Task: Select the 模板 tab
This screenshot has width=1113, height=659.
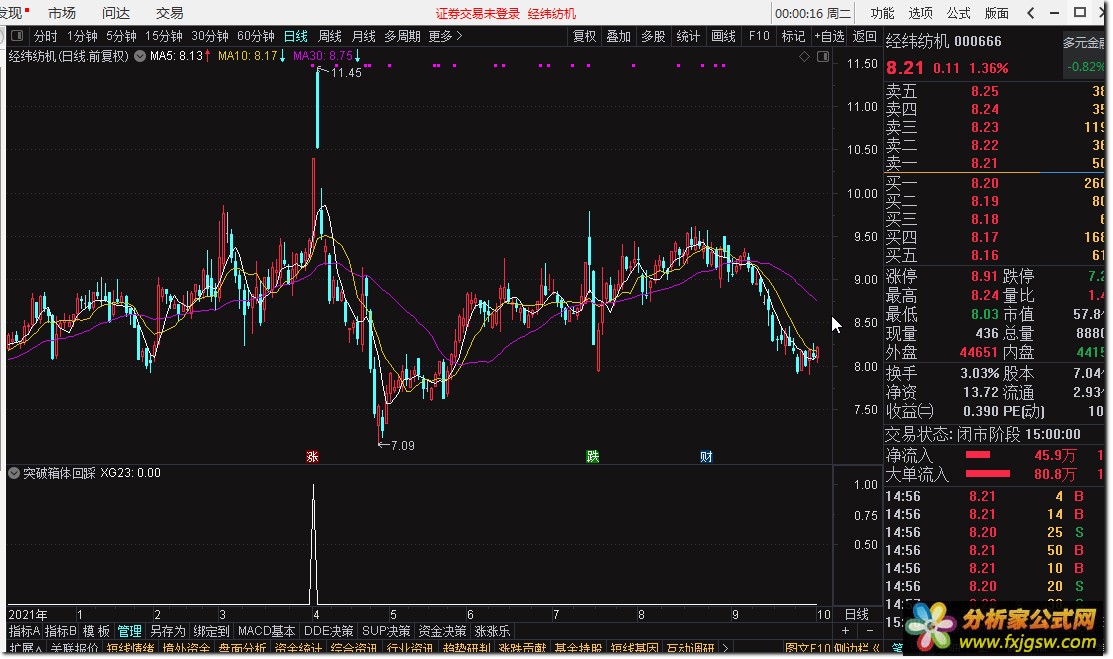Action: point(97,631)
